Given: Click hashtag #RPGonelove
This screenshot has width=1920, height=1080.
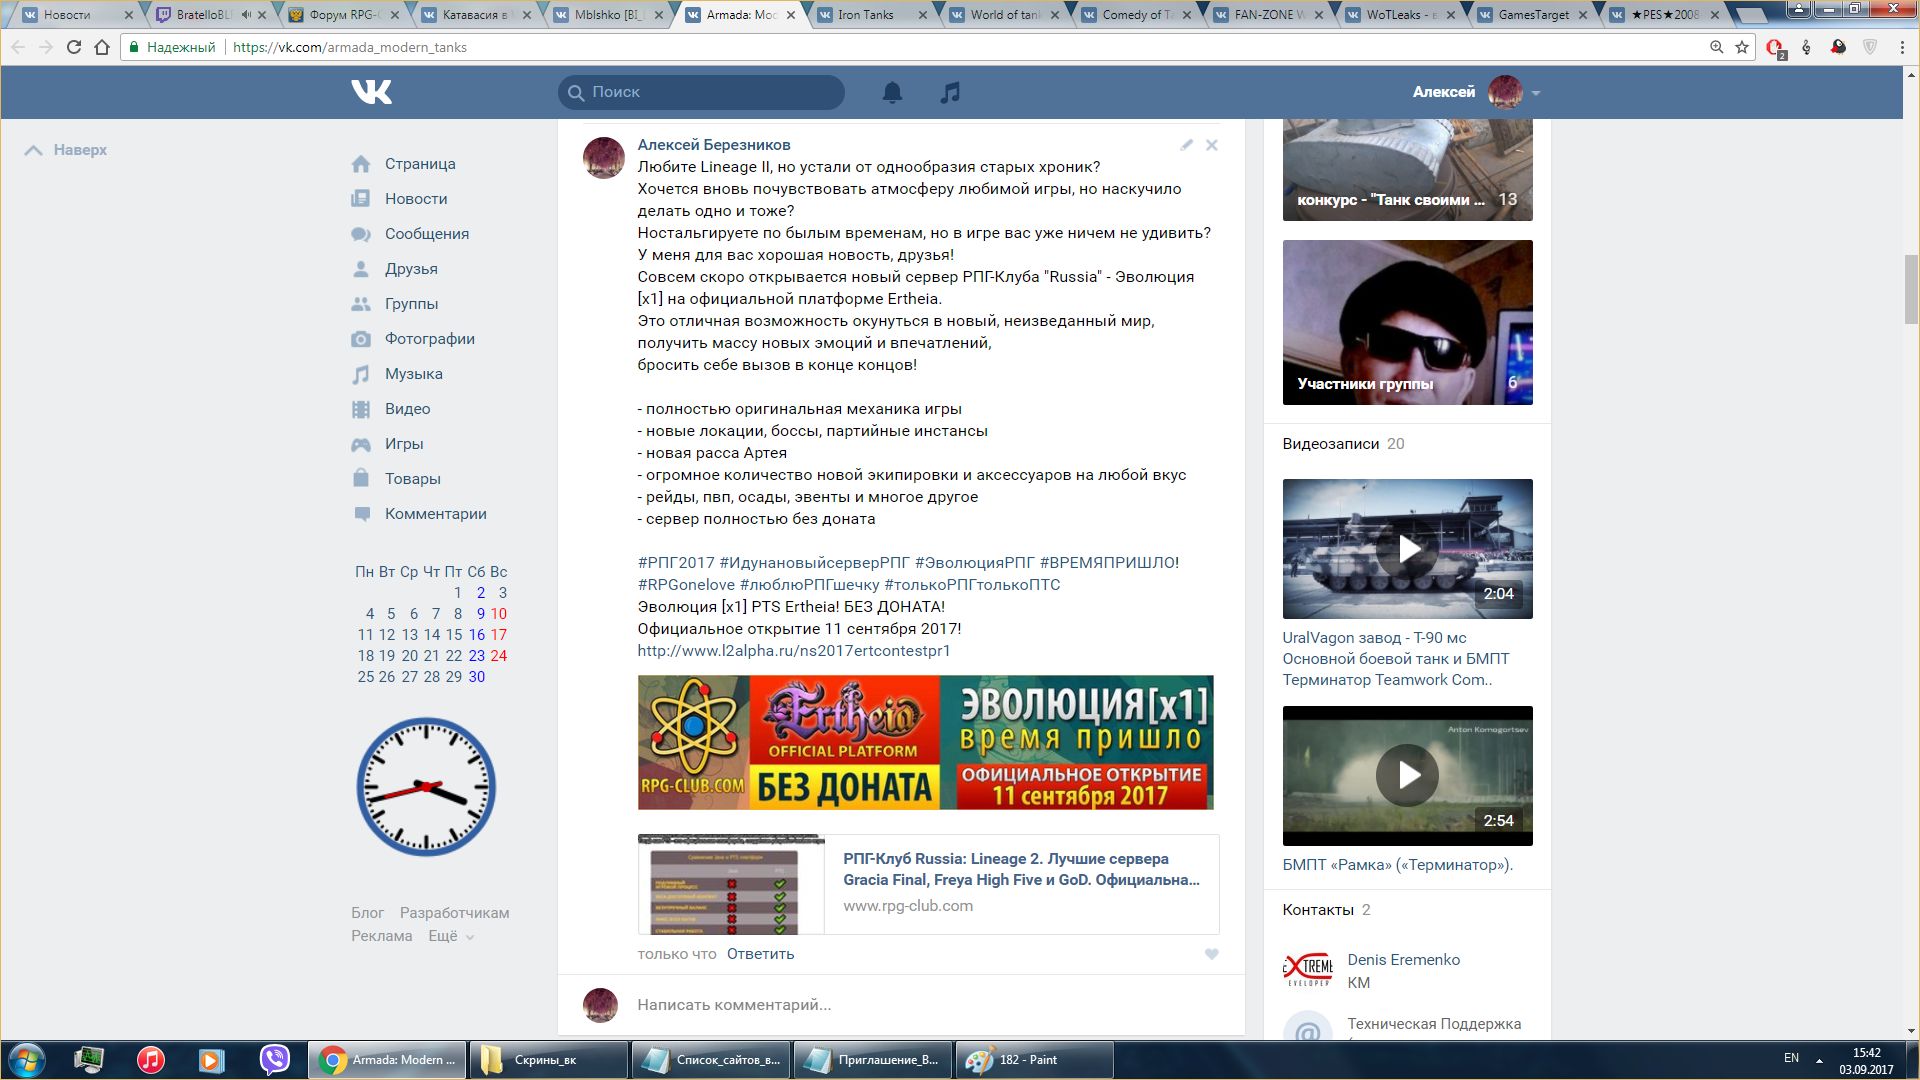Looking at the screenshot, I should pyautogui.click(x=686, y=585).
